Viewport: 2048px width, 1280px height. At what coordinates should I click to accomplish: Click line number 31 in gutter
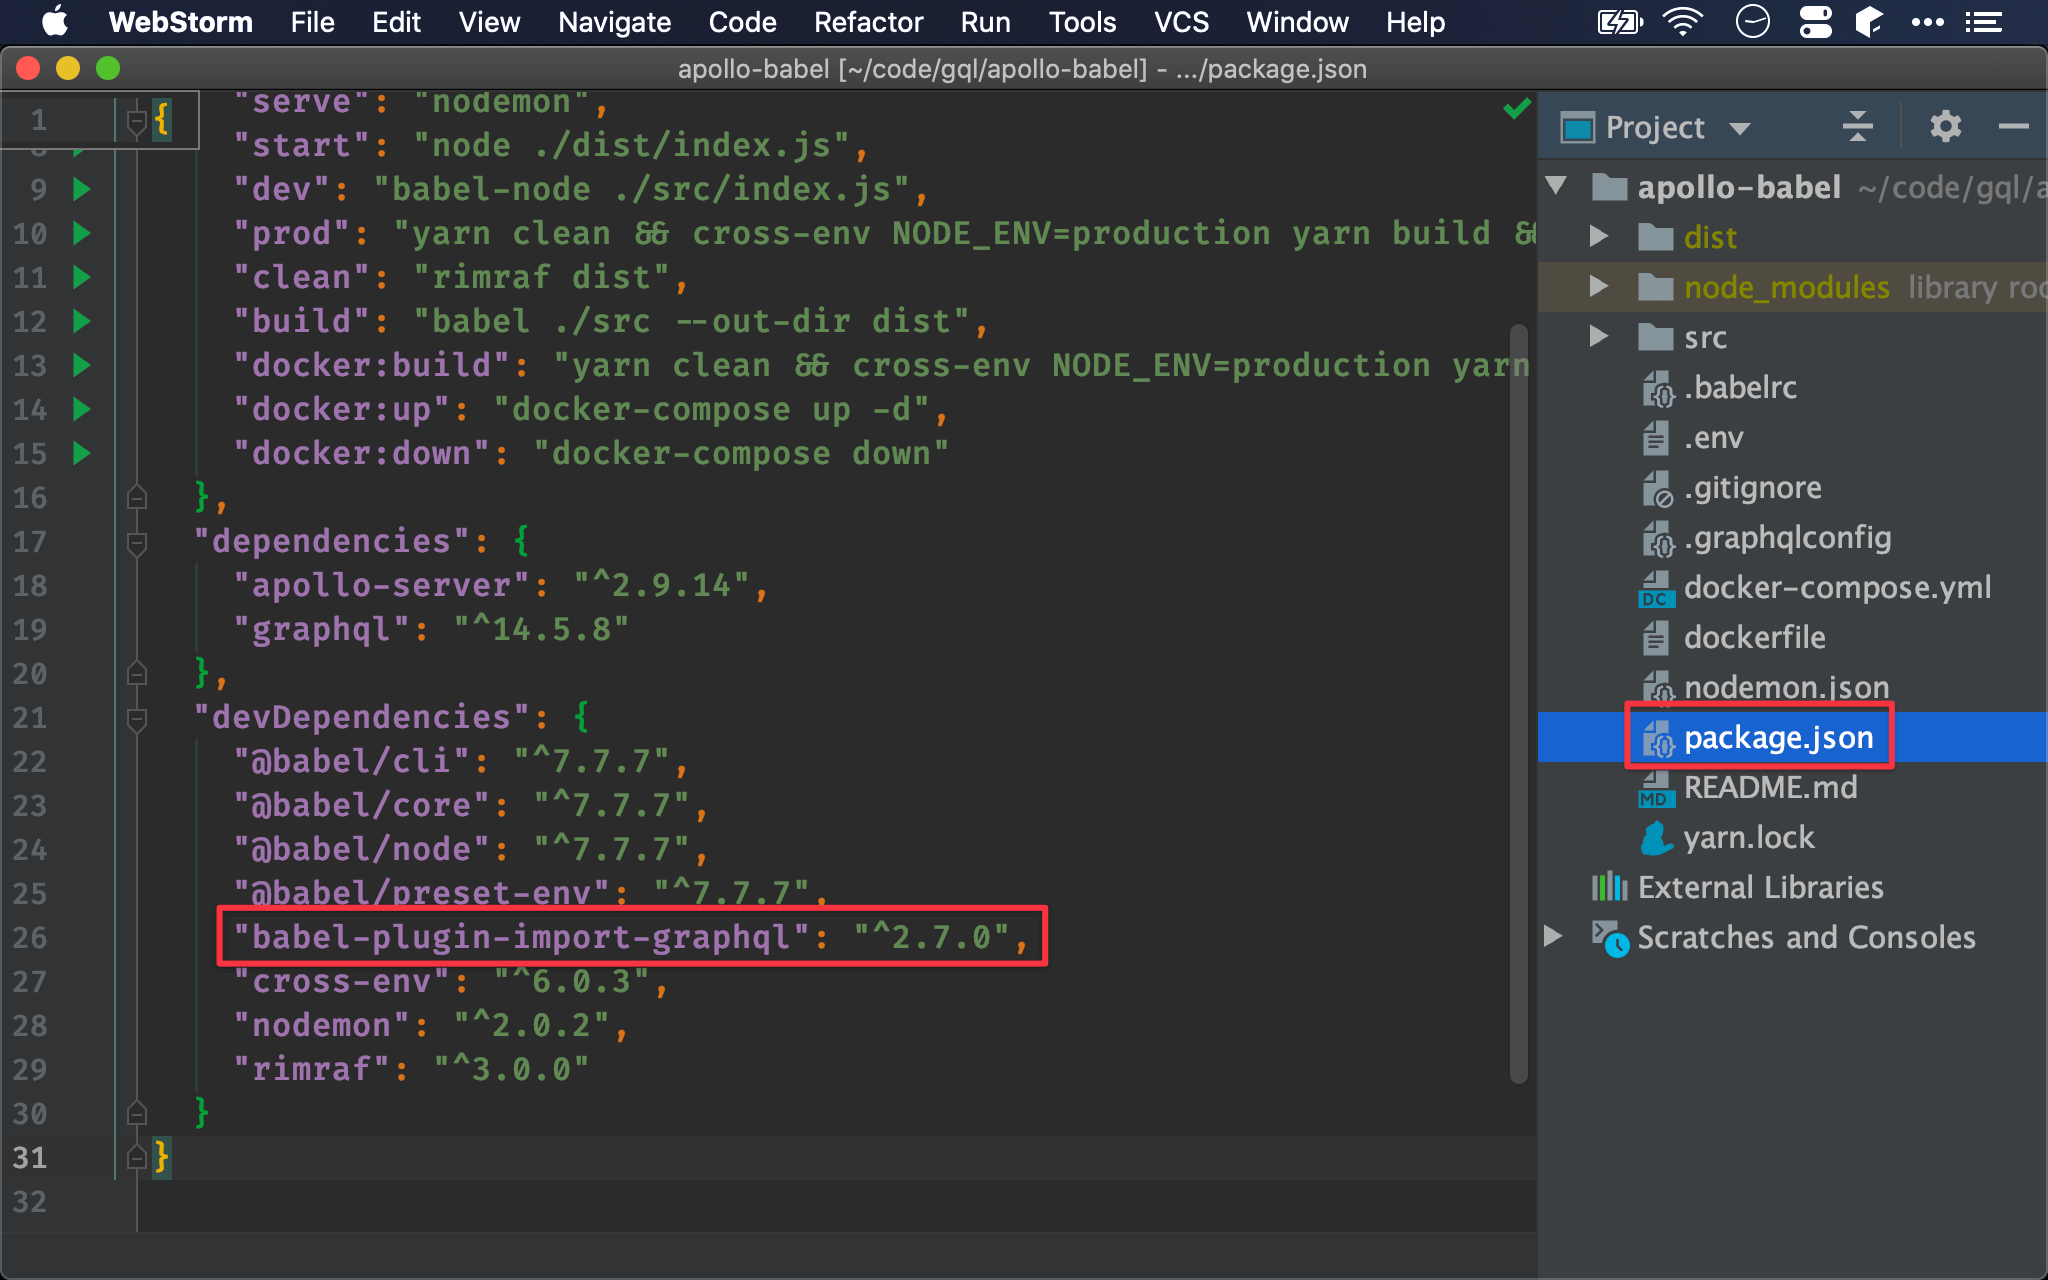pyautogui.click(x=30, y=1157)
